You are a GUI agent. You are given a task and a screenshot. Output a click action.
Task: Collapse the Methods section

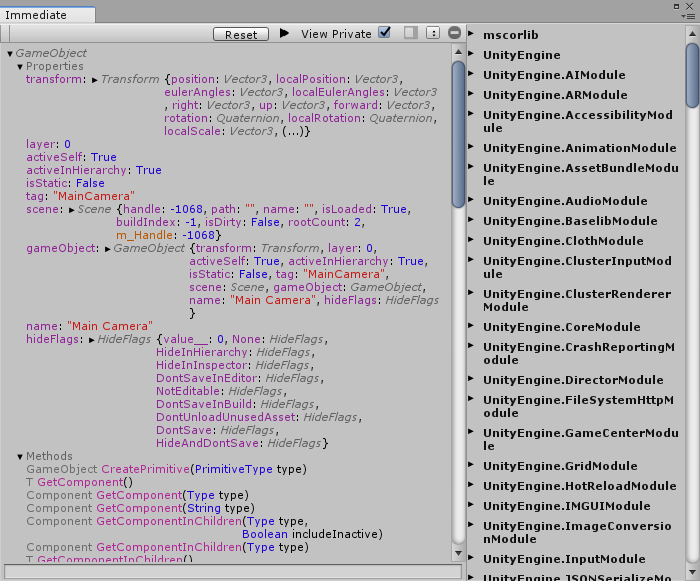click(x=20, y=457)
